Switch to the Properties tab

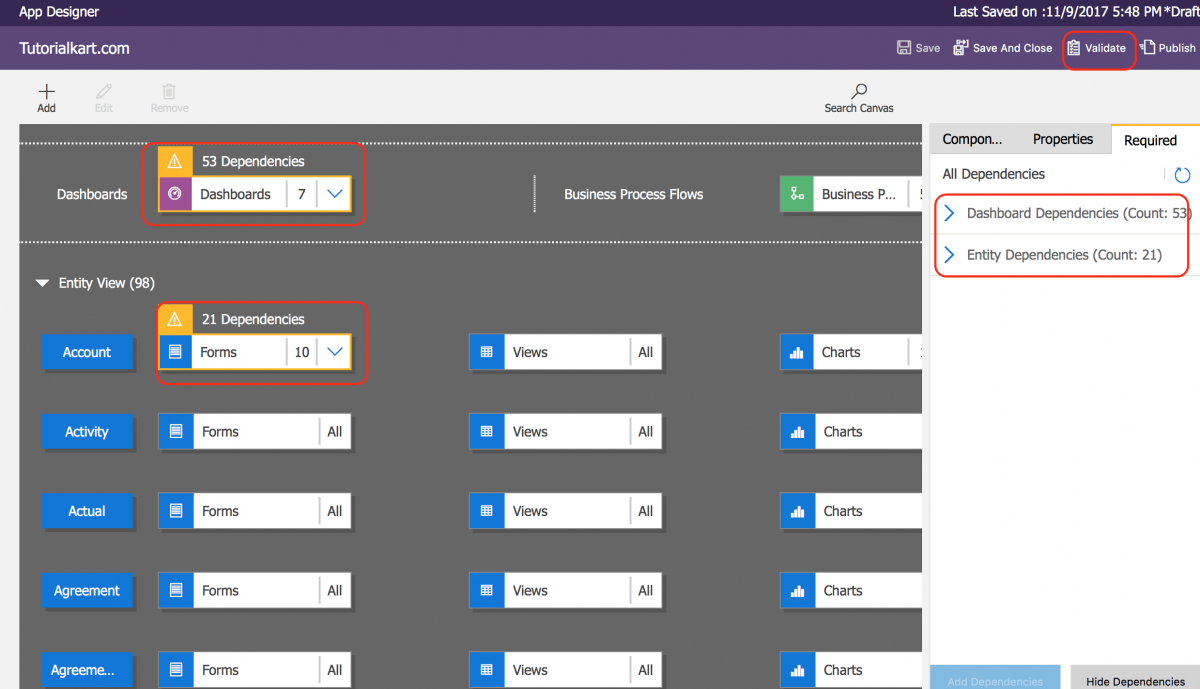pyautogui.click(x=1062, y=139)
